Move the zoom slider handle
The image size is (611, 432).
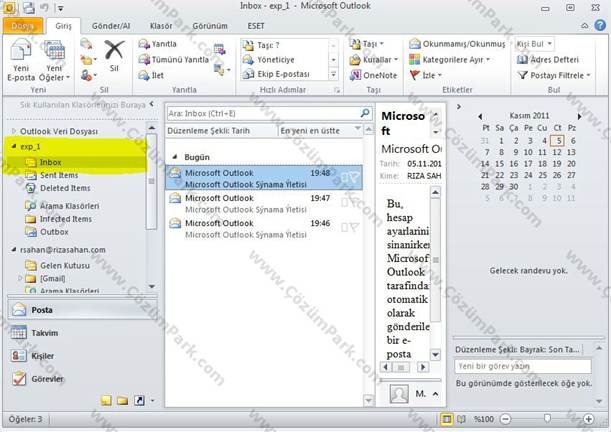click(547, 419)
